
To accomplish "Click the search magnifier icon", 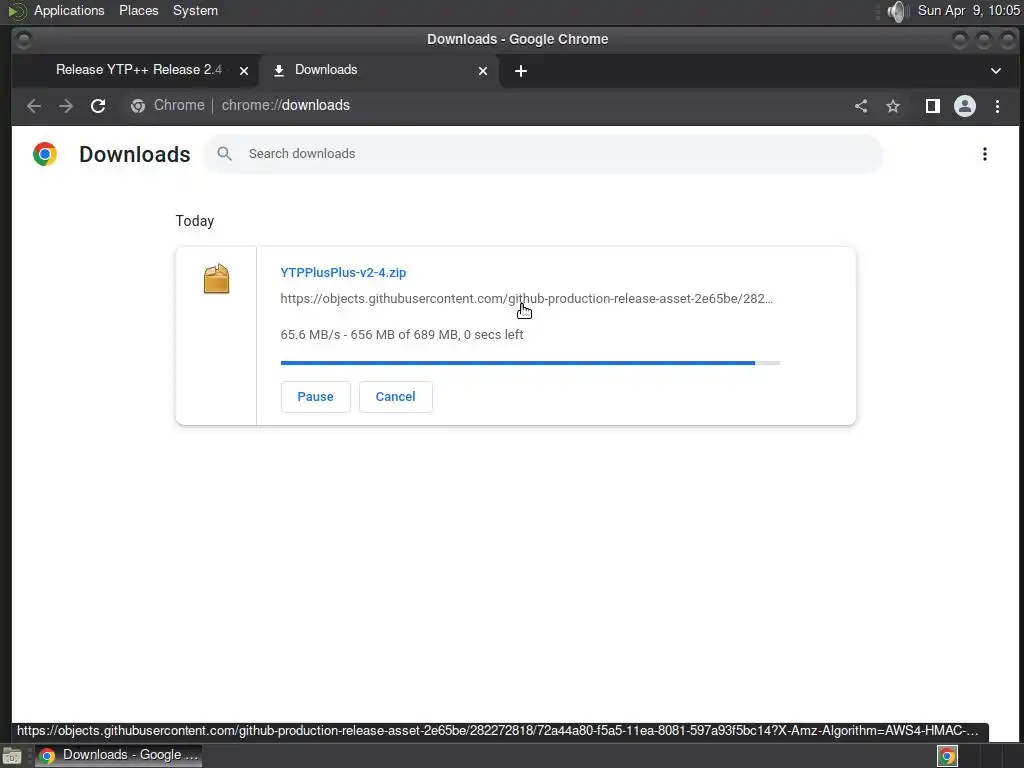I will pyautogui.click(x=225, y=153).
